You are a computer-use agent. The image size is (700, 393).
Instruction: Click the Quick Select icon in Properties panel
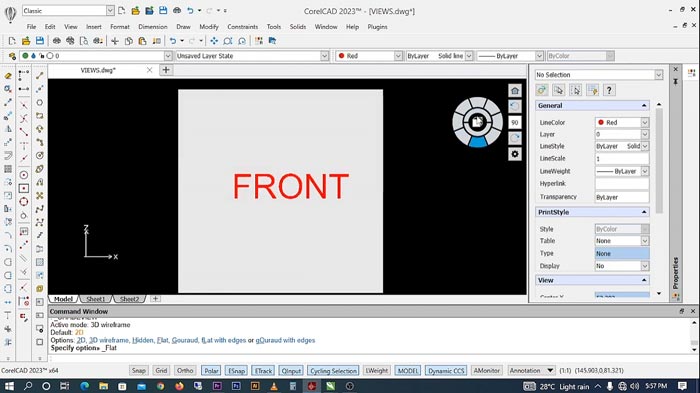click(x=592, y=90)
